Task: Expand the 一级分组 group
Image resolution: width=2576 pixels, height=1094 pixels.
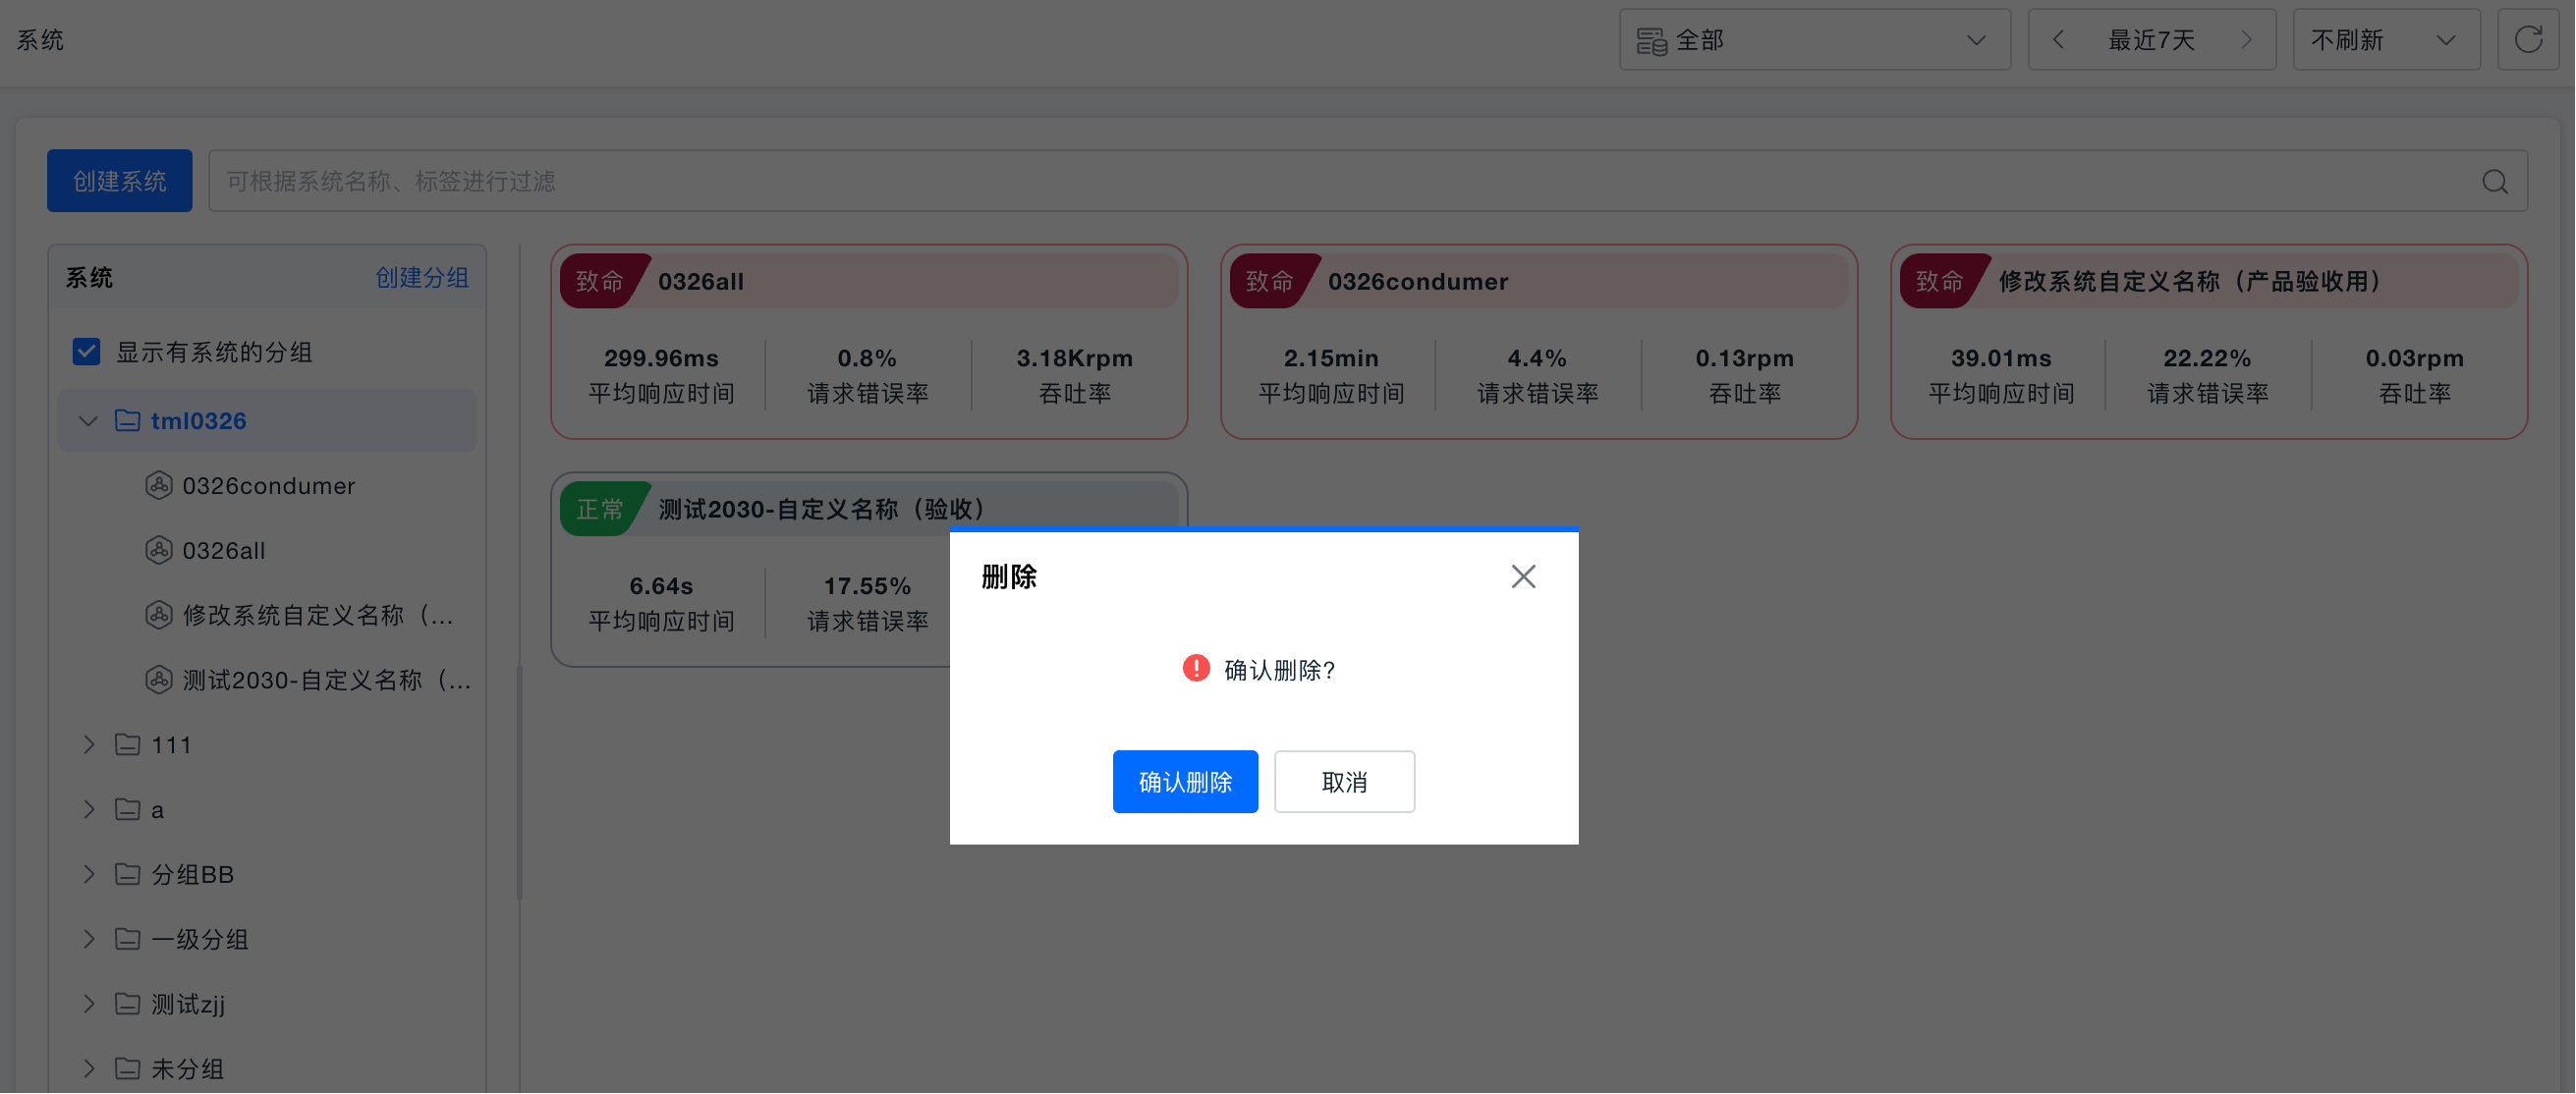Action: point(88,939)
